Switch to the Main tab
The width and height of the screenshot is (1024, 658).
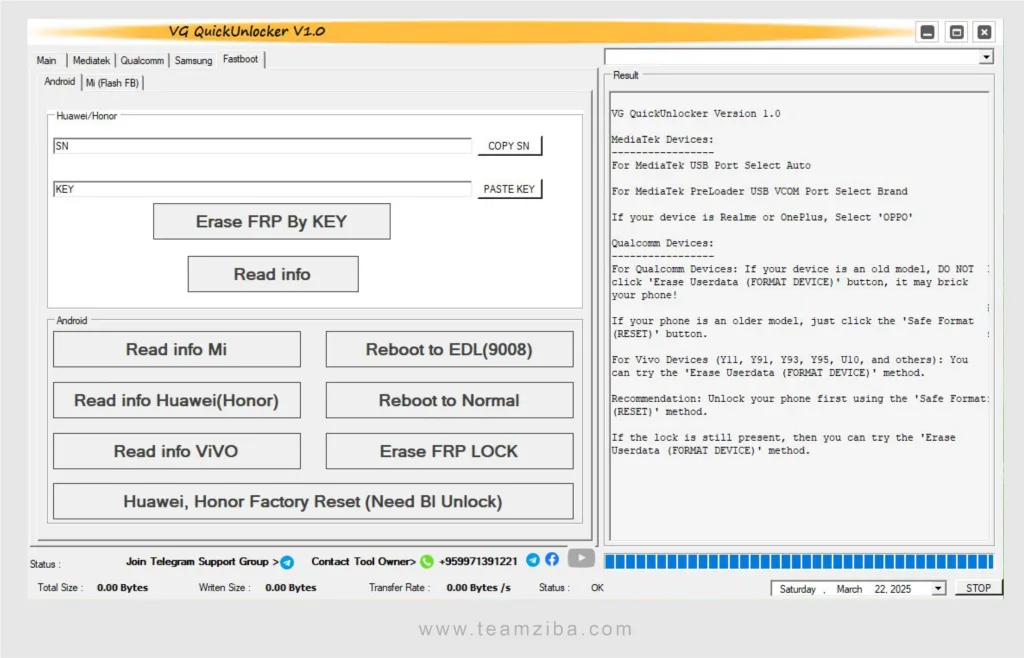(x=46, y=61)
